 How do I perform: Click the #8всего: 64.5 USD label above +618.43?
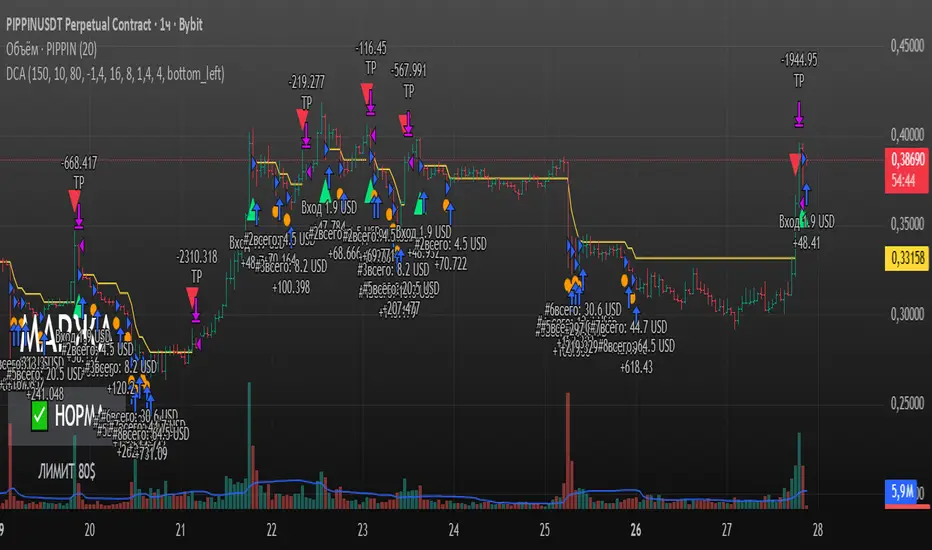click(x=637, y=347)
